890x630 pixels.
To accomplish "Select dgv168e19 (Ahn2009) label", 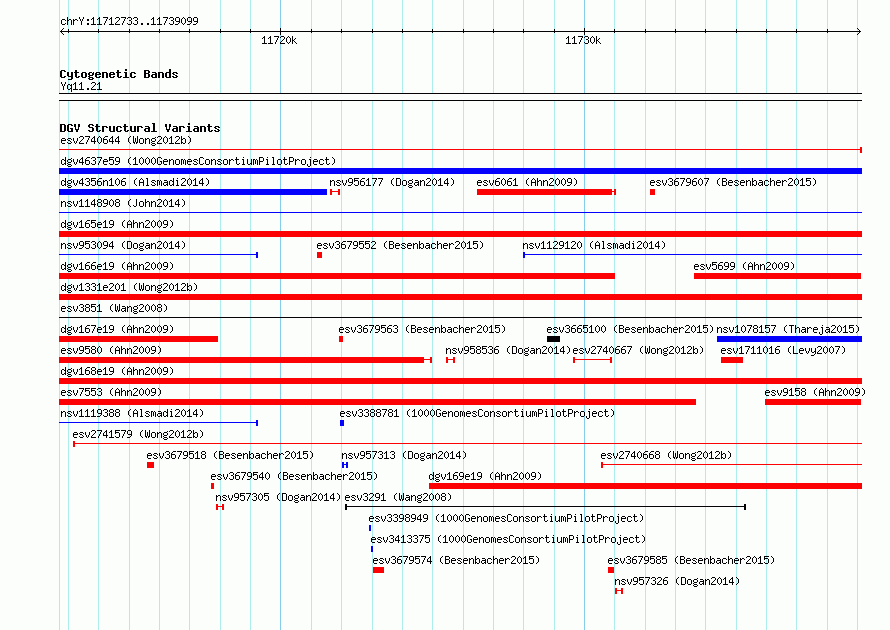I will click(117, 371).
